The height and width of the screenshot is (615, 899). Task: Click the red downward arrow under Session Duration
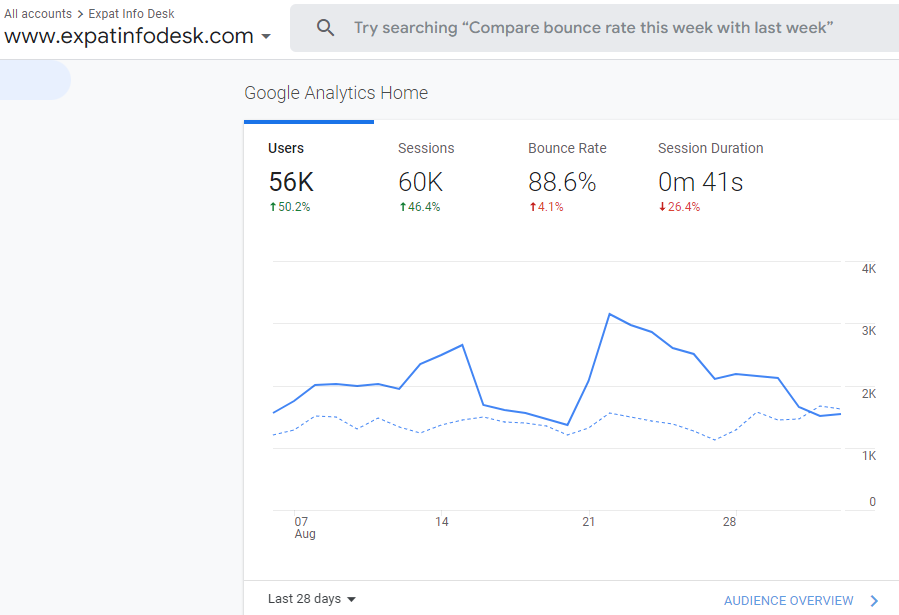coord(663,206)
